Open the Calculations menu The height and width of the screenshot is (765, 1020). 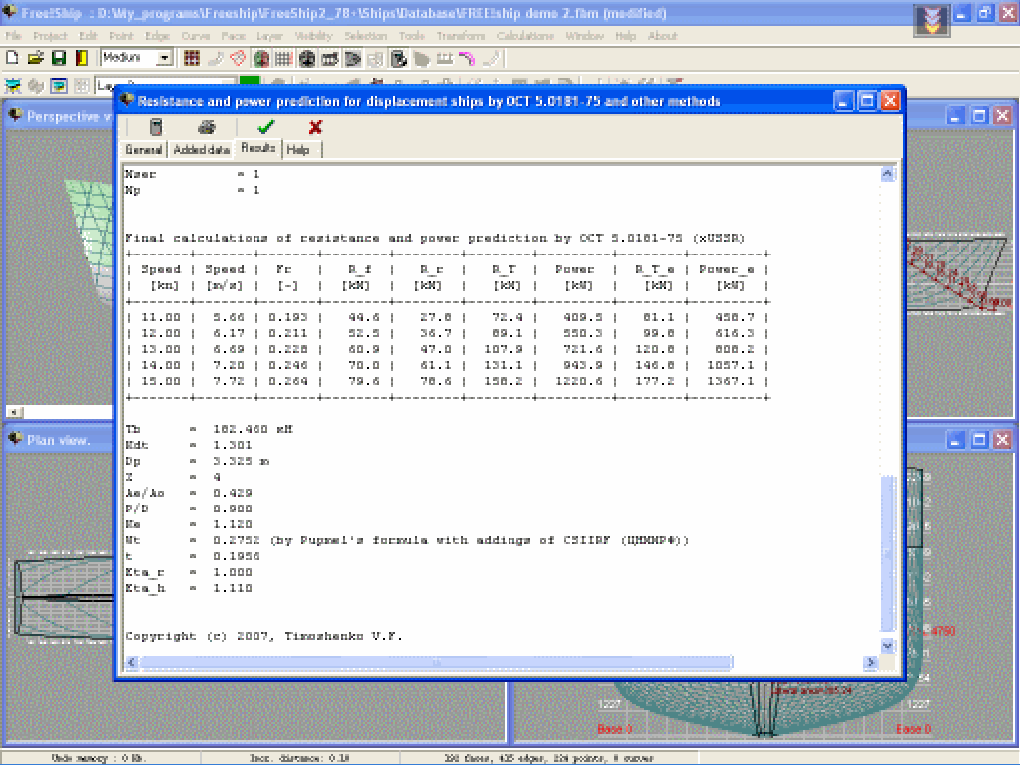click(525, 36)
